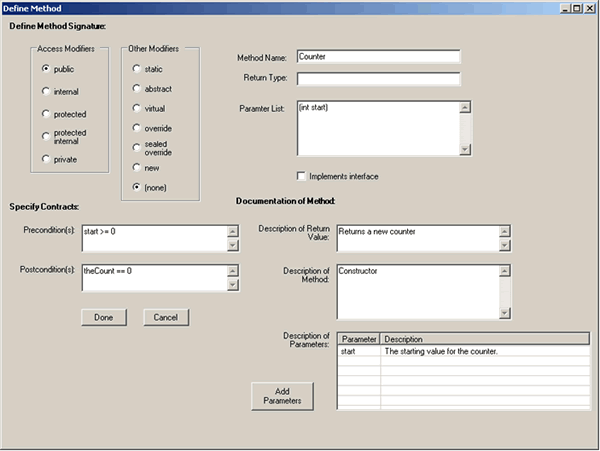Screen dimensions: 600x451
Task: Click the Precondition(s) text box
Action: coord(155,238)
